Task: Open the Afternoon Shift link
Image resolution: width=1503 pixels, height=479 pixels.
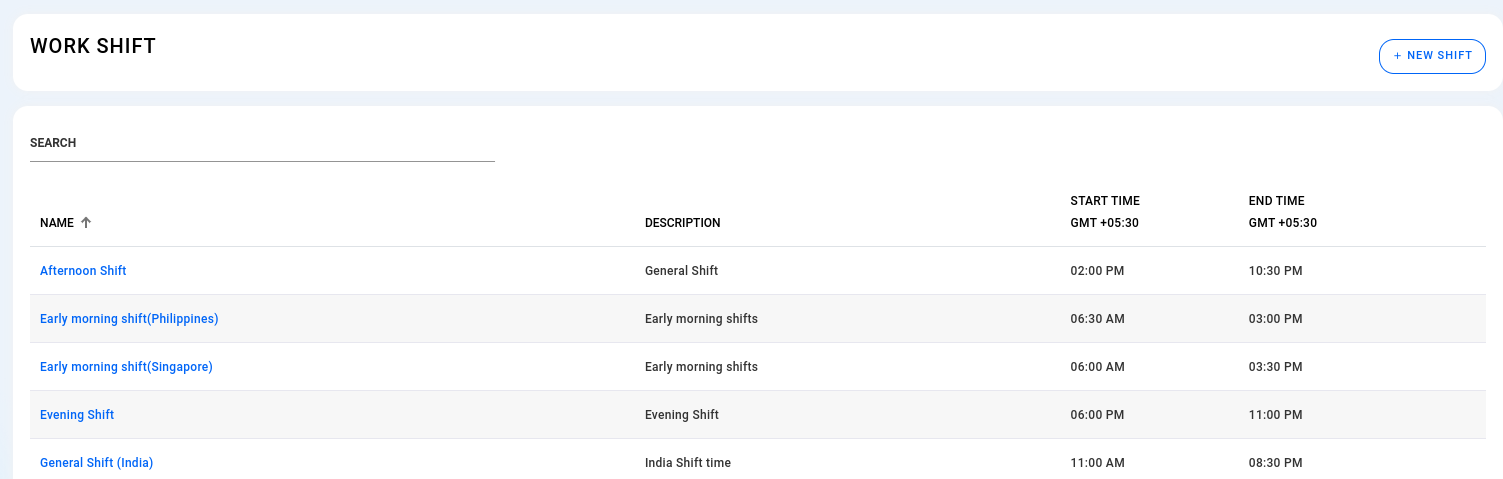Action: click(x=83, y=271)
